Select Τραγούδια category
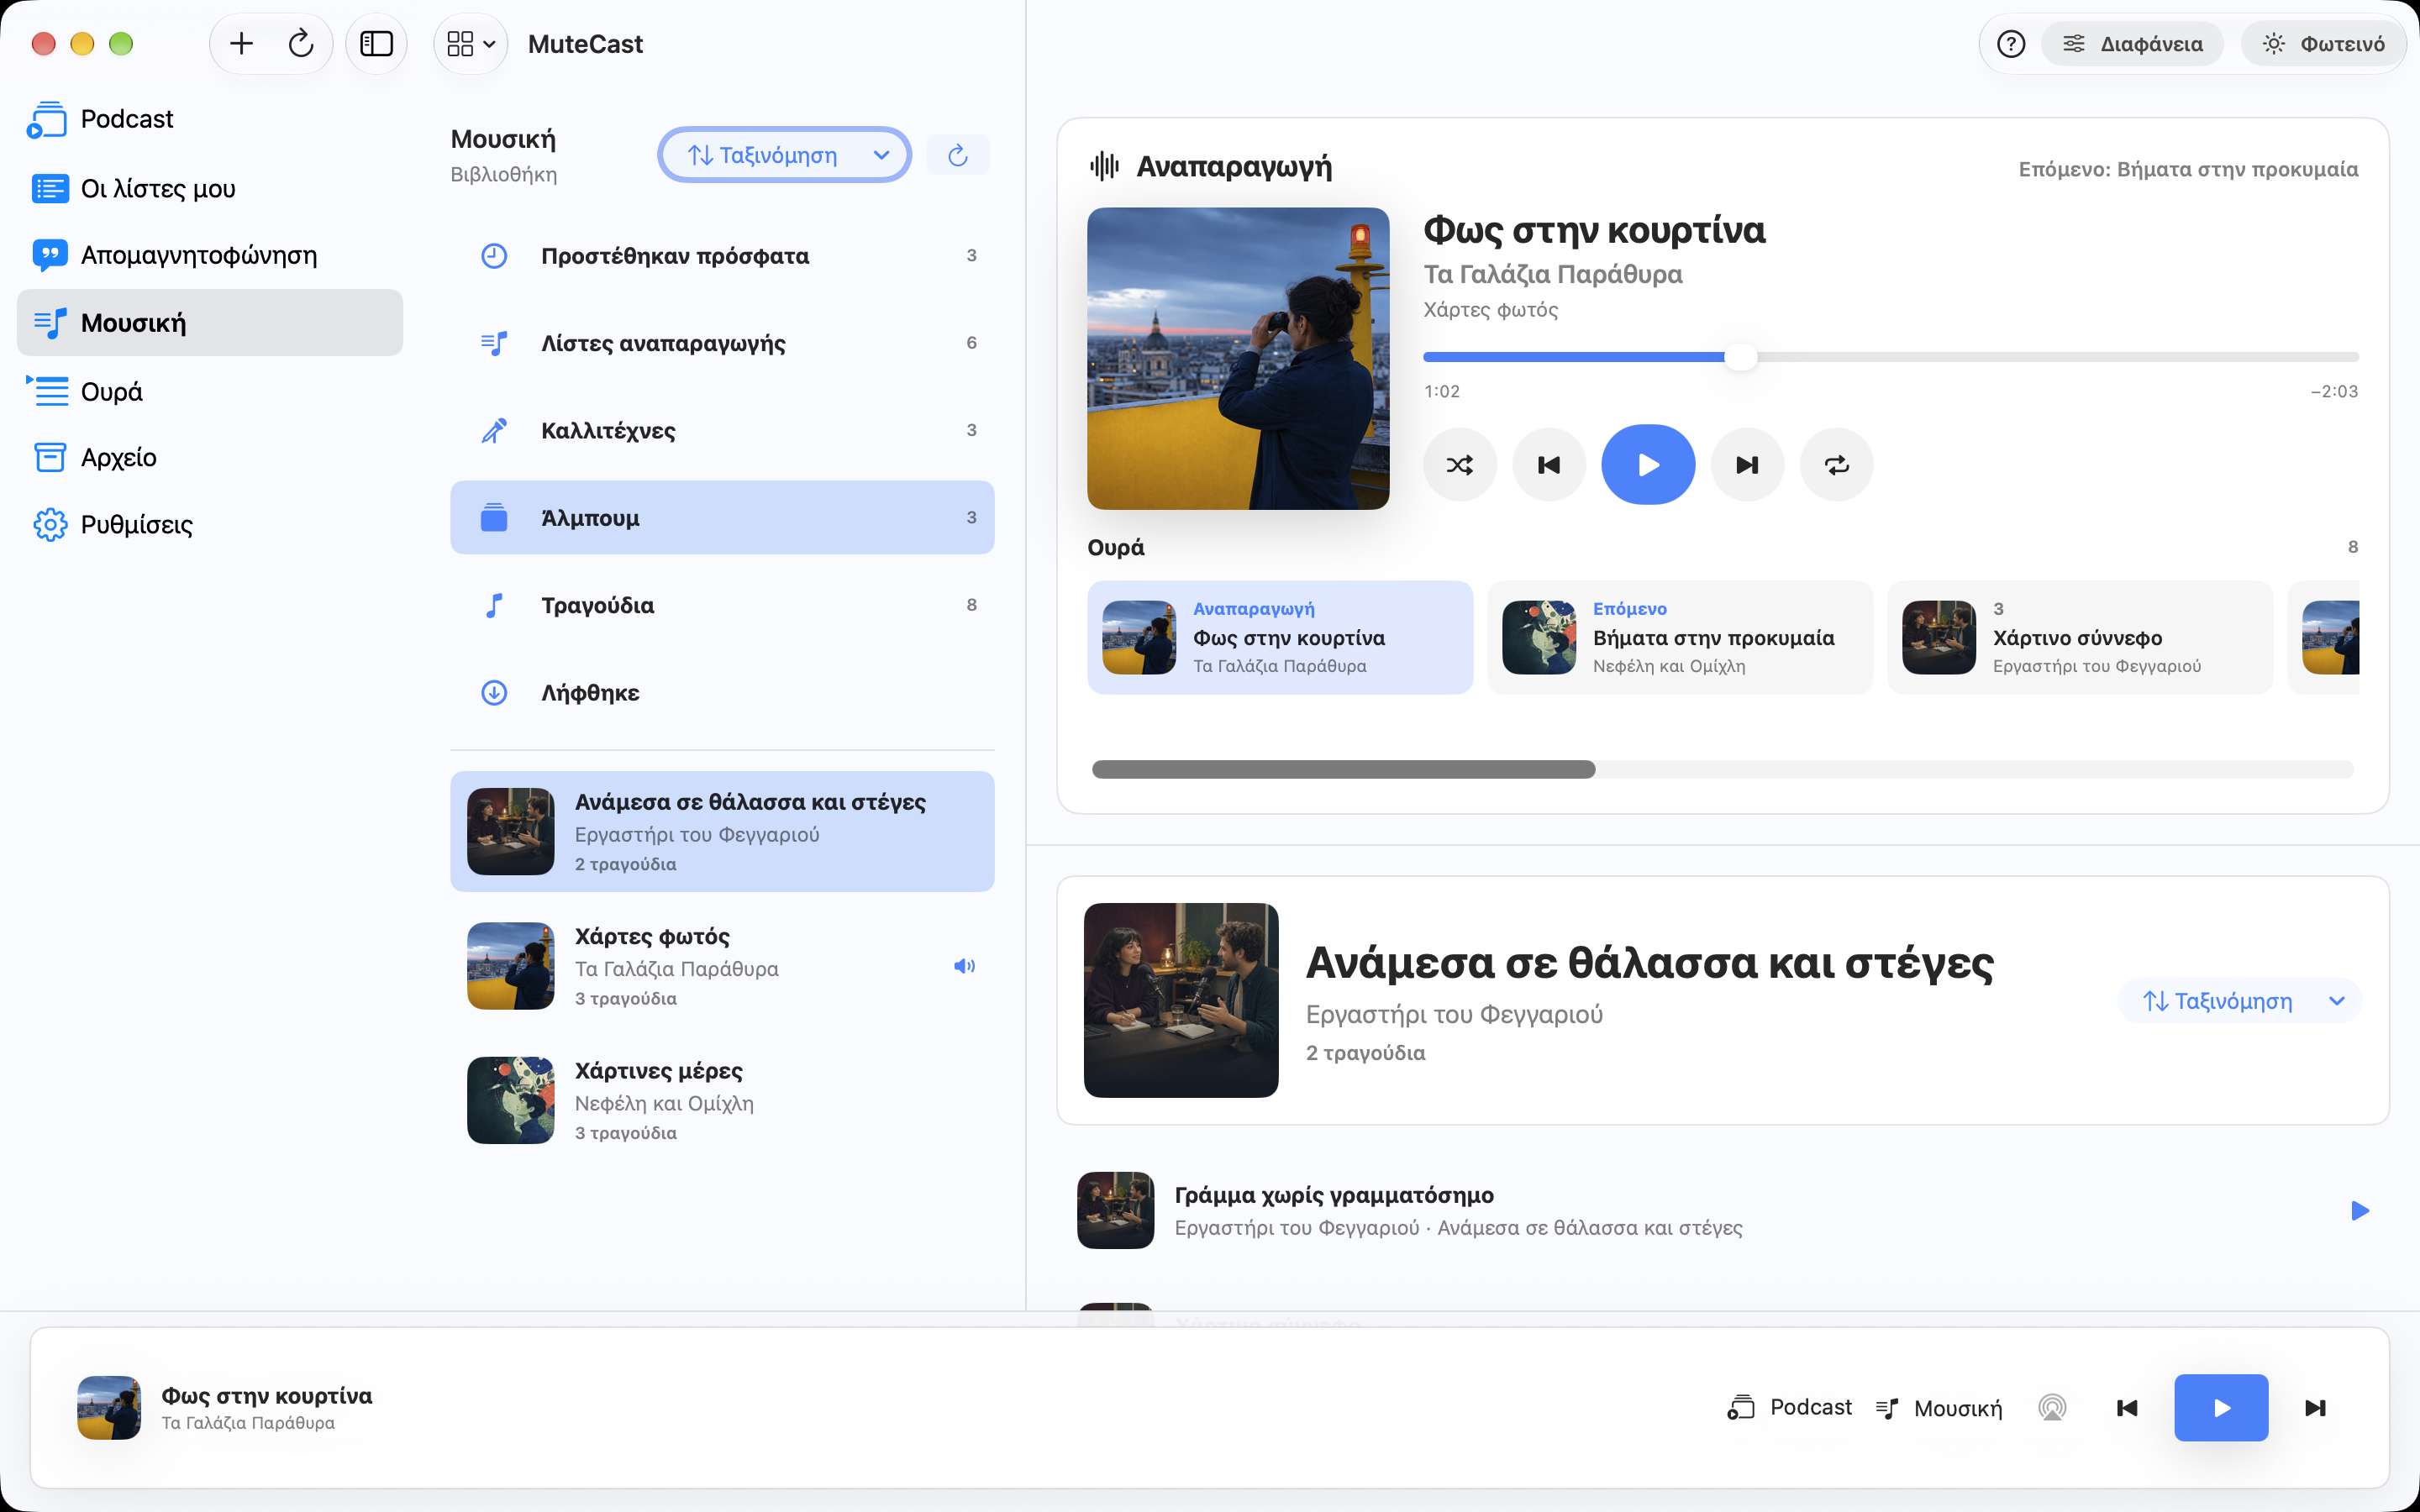Screen dimensions: 2420x1512 [722, 605]
